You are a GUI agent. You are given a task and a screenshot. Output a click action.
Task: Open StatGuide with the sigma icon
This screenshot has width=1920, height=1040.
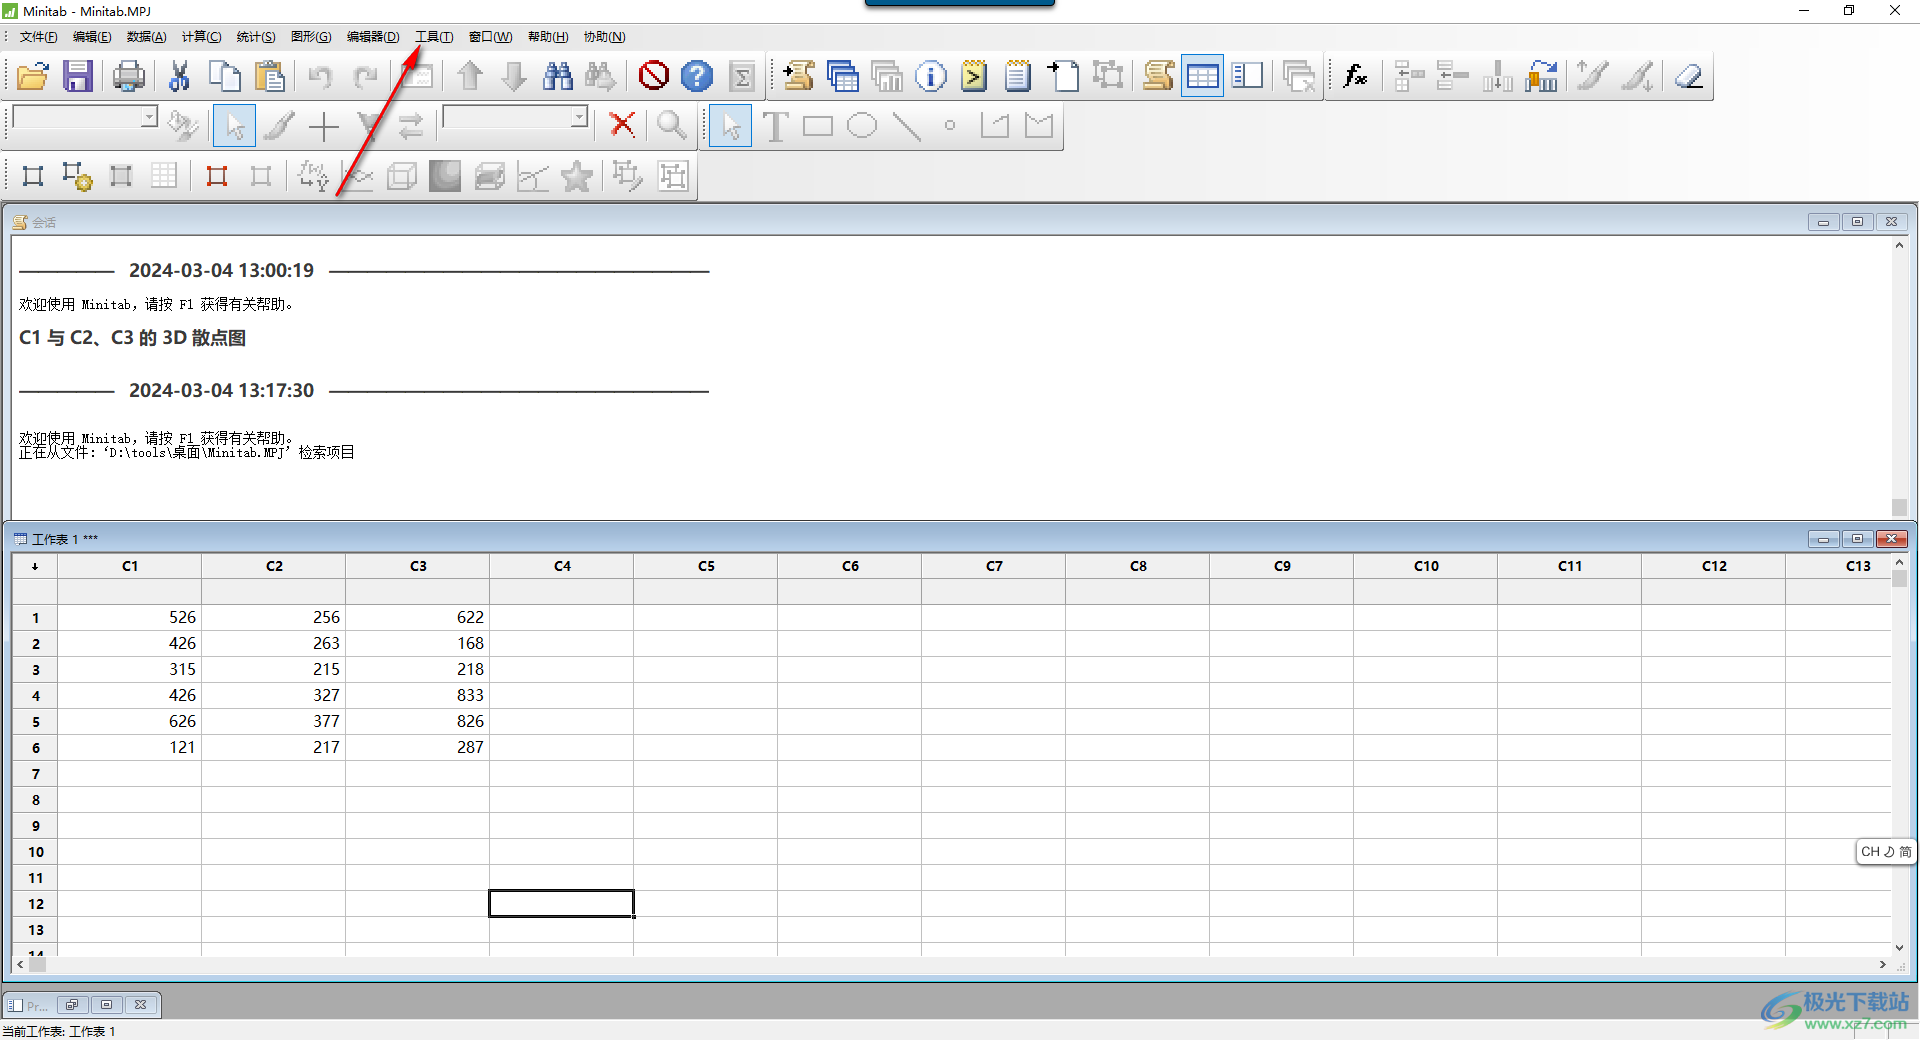pos(743,76)
